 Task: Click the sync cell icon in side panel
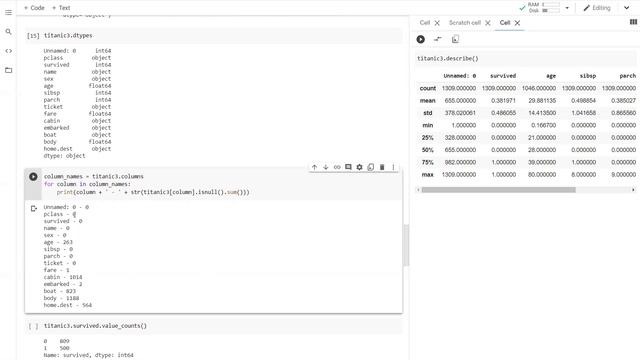click(x=438, y=39)
